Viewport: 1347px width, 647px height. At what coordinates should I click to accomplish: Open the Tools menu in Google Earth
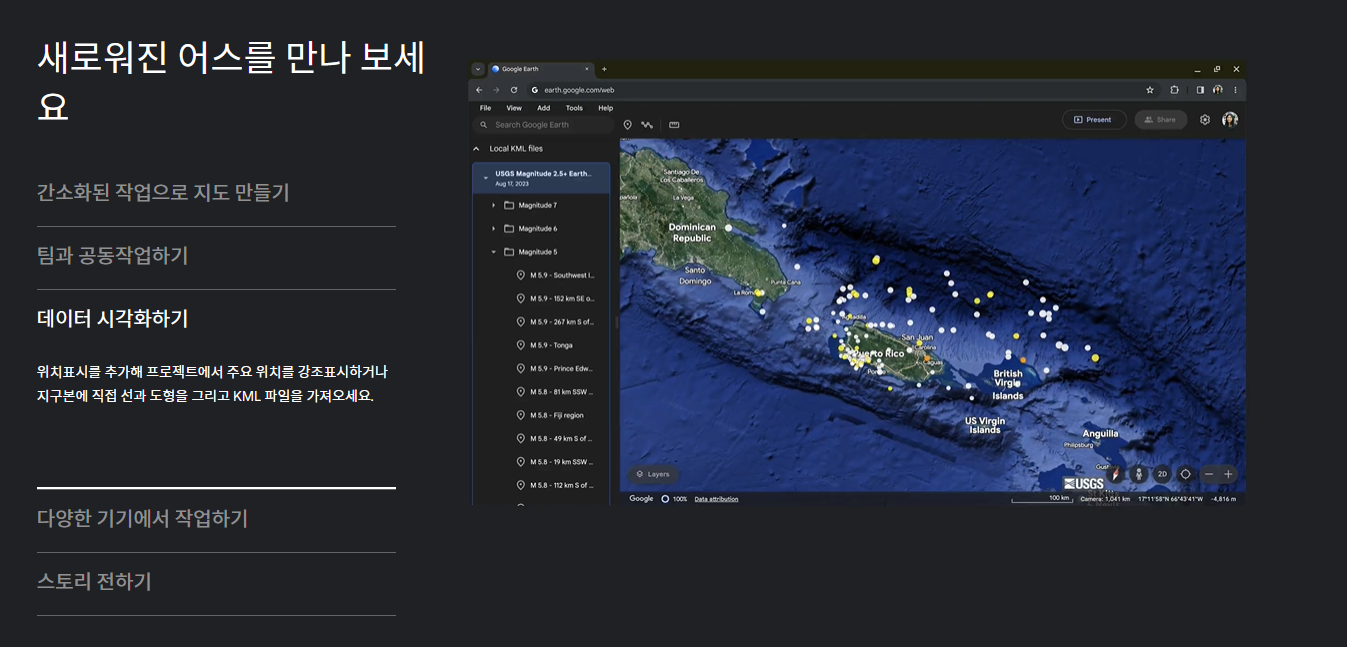pyautogui.click(x=574, y=108)
